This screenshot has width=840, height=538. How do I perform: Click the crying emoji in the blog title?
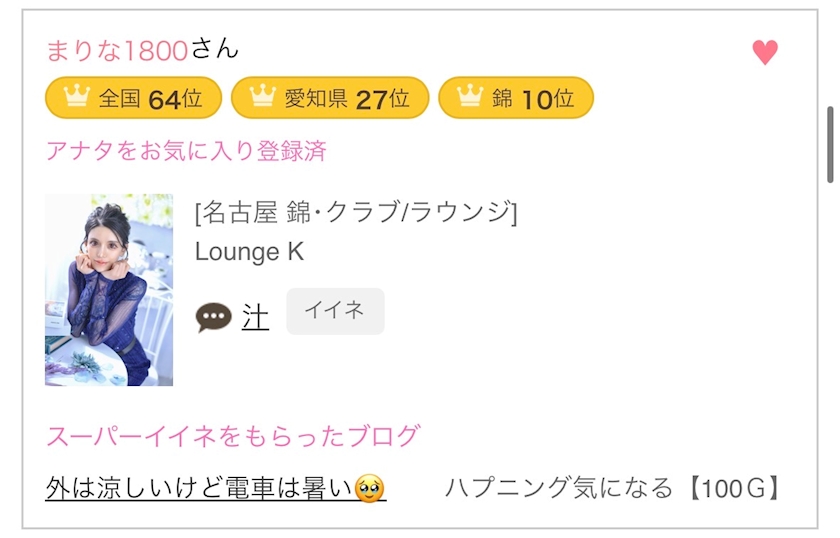[x=370, y=489]
